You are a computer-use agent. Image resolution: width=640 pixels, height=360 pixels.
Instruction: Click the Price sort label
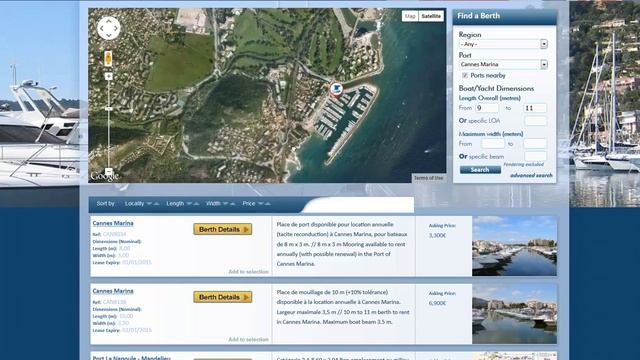pyautogui.click(x=249, y=204)
